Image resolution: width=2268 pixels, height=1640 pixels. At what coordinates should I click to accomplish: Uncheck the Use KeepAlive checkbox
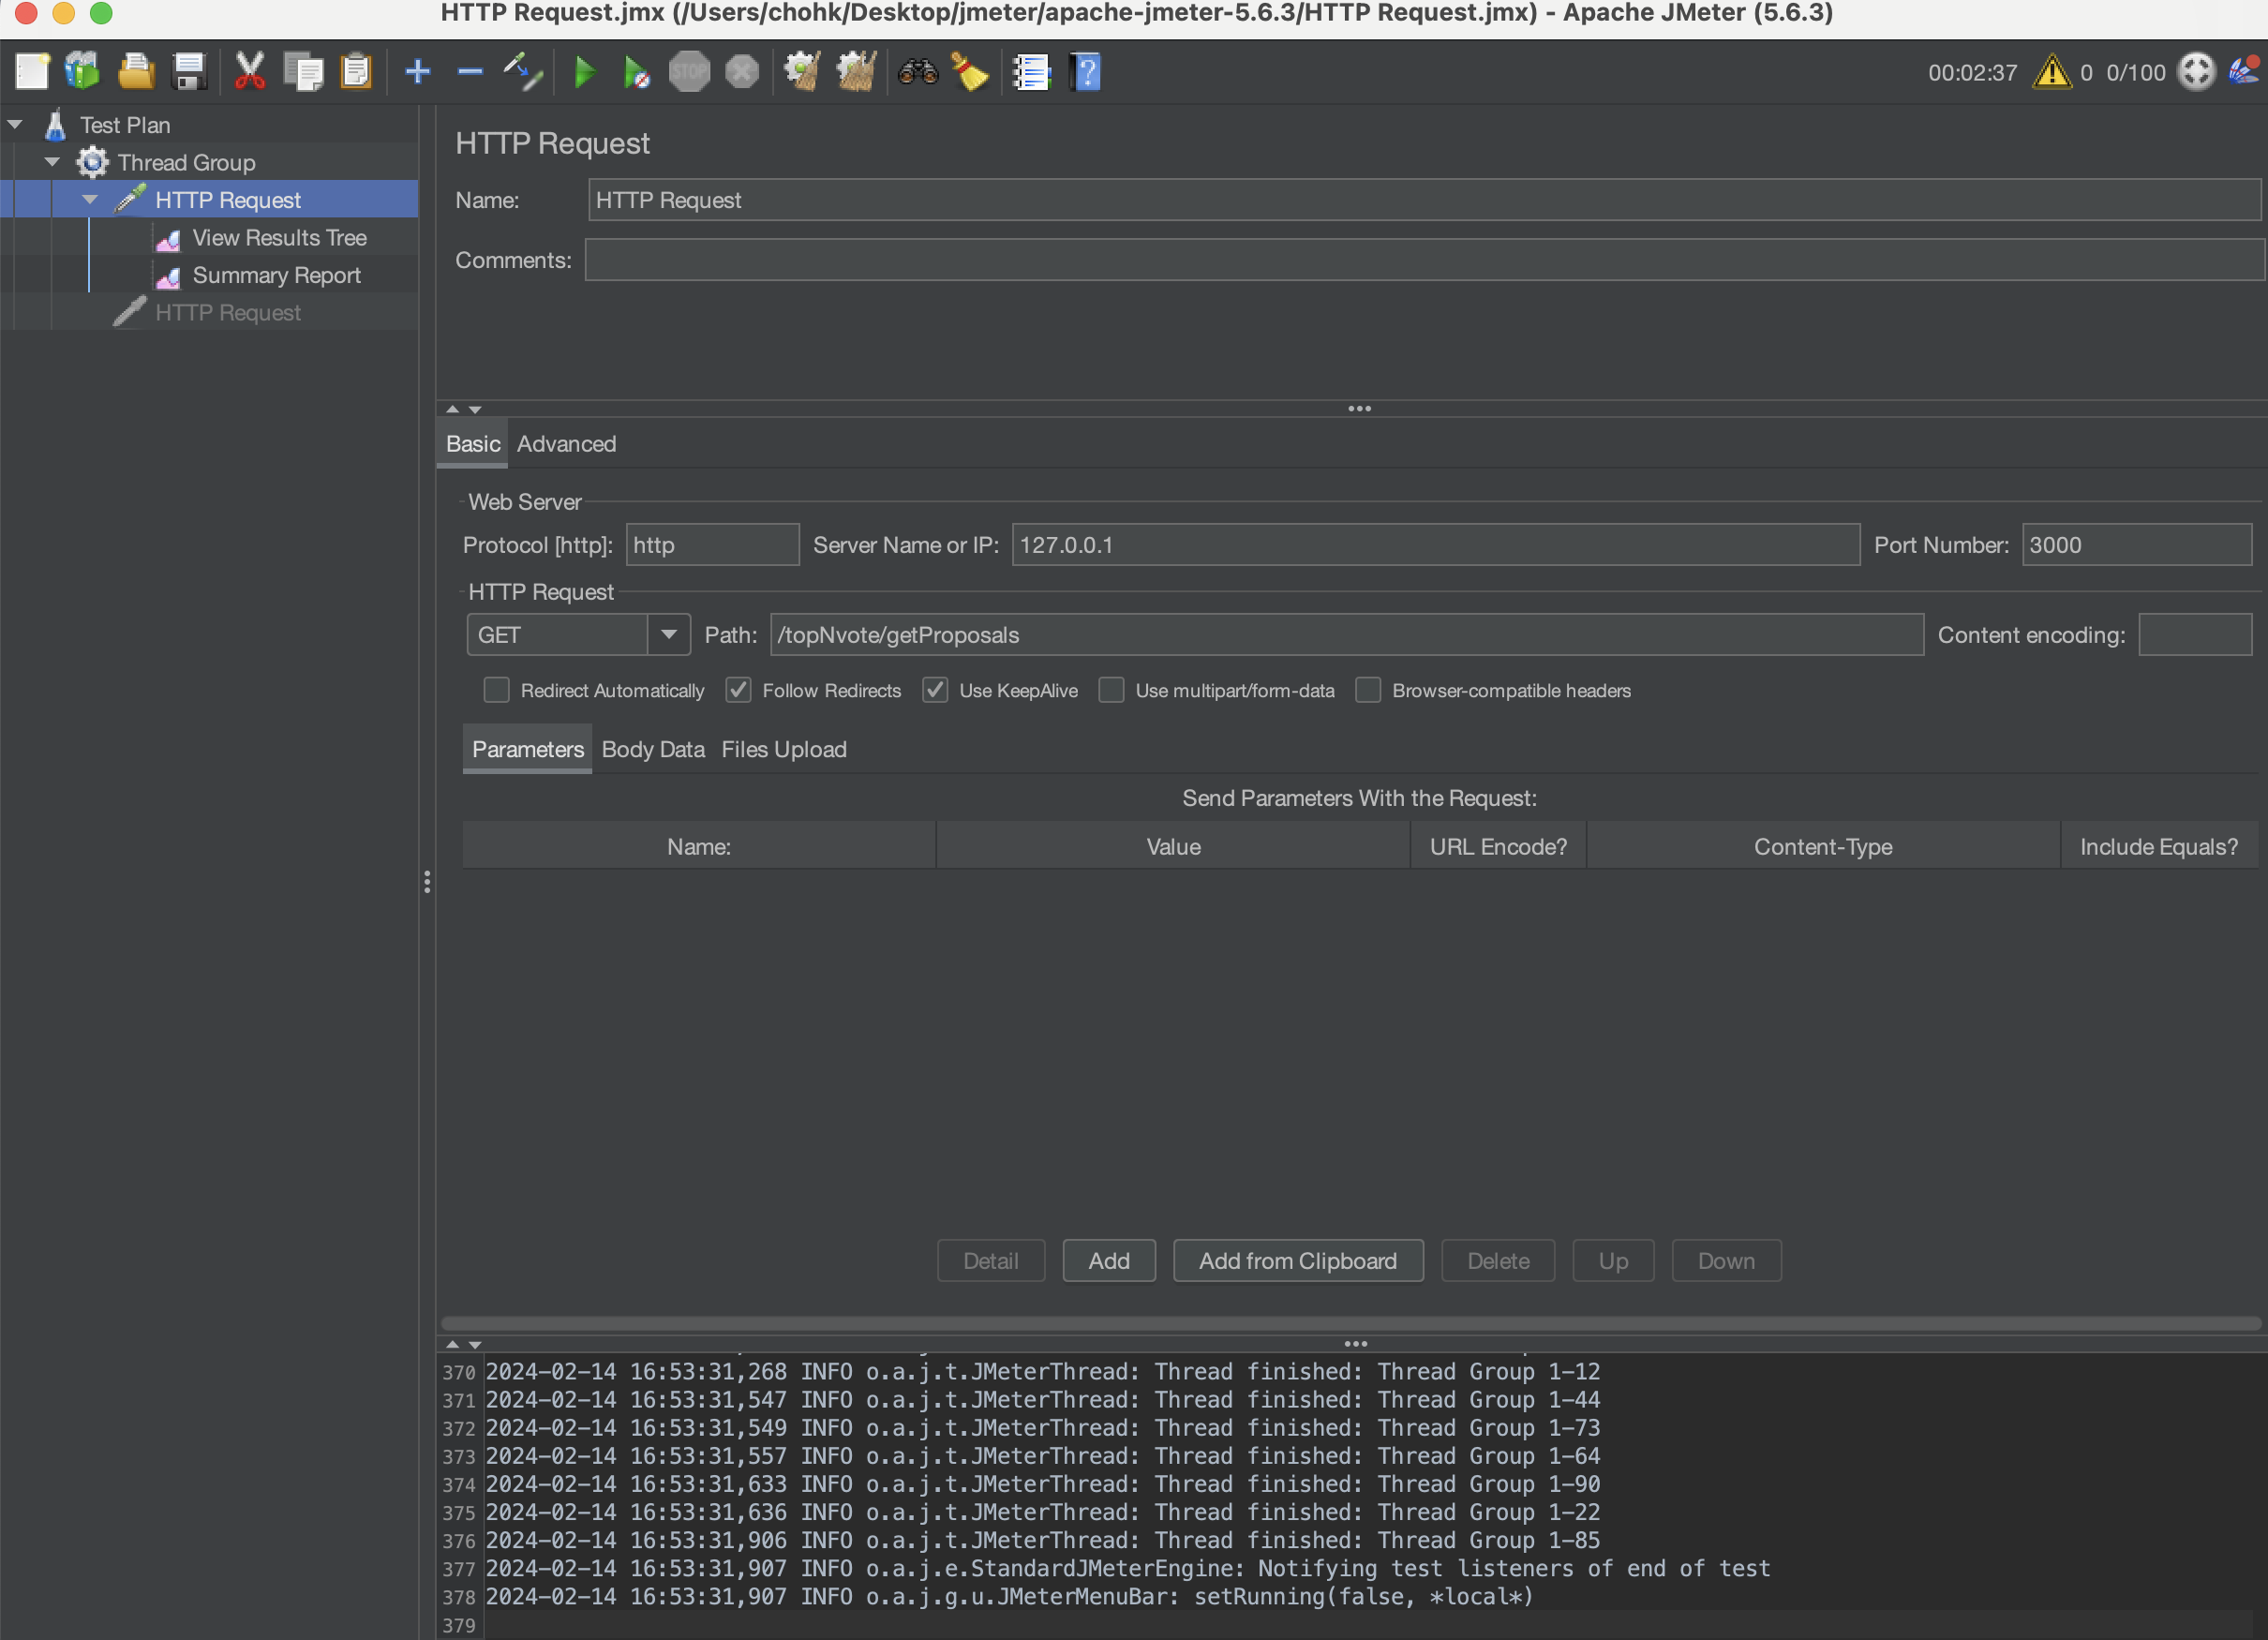point(935,690)
